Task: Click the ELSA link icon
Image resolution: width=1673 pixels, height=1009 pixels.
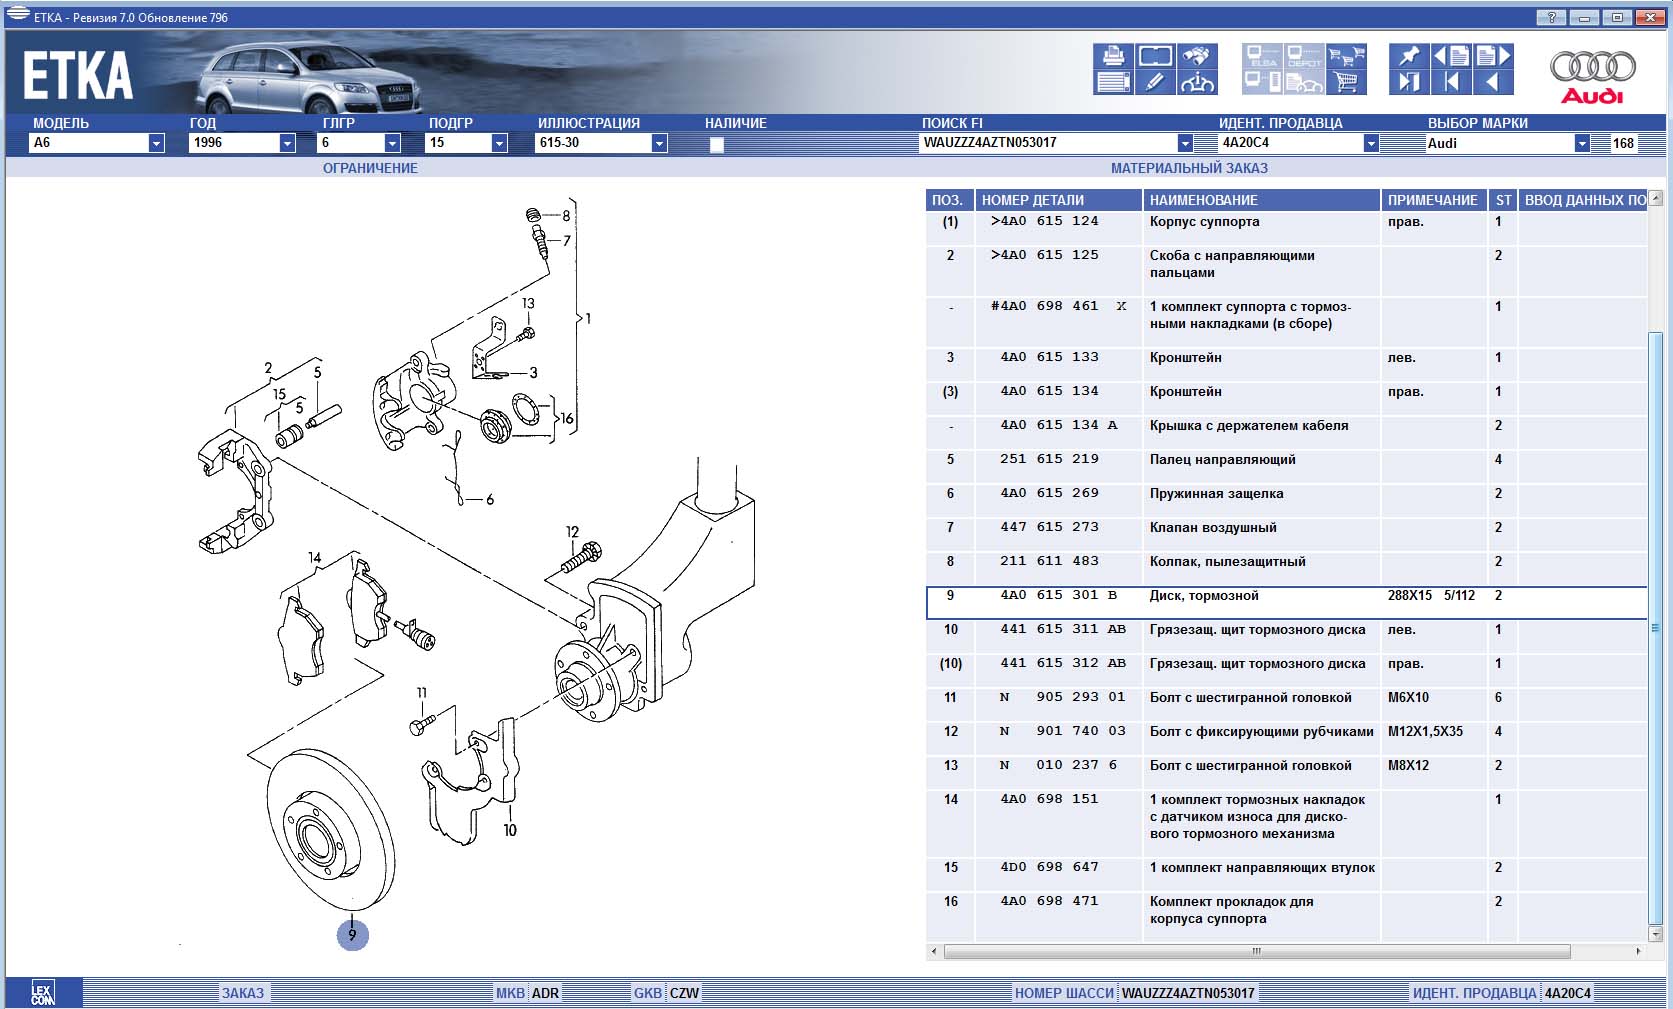Action: click(x=1262, y=56)
